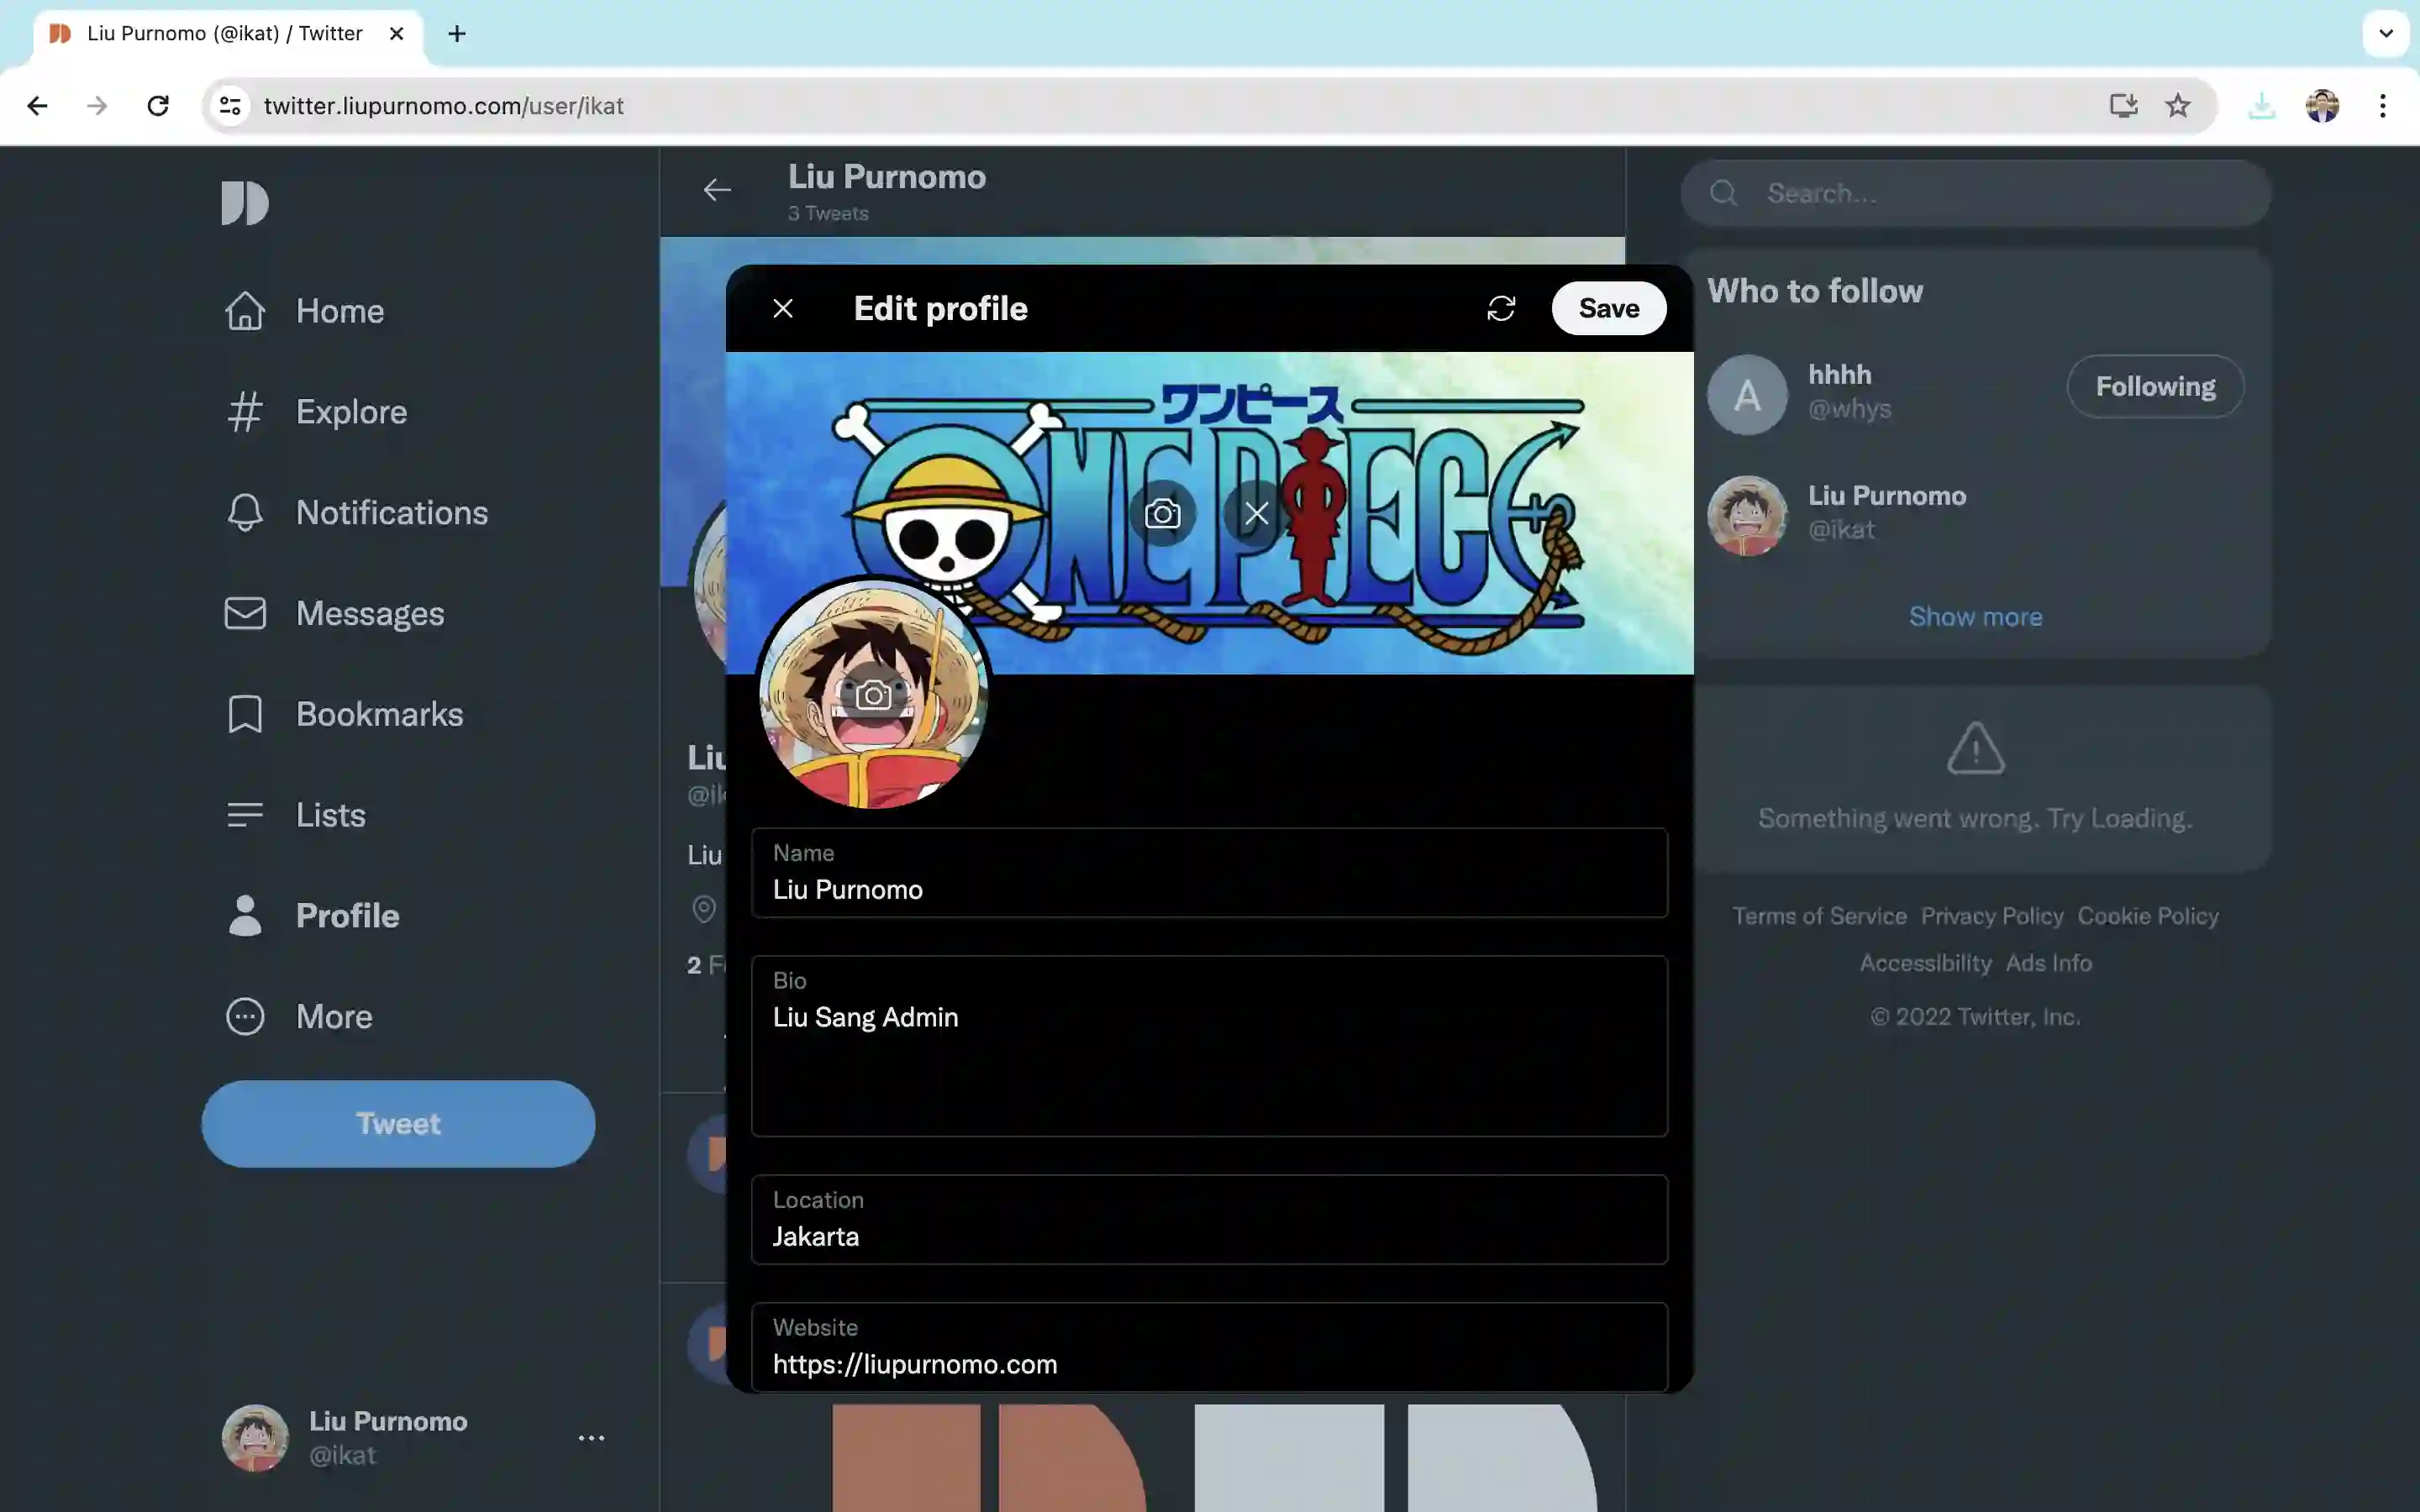This screenshot has height=1512, width=2420.
Task: Edit the Name field Liu Purnomo
Action: [1209, 872]
